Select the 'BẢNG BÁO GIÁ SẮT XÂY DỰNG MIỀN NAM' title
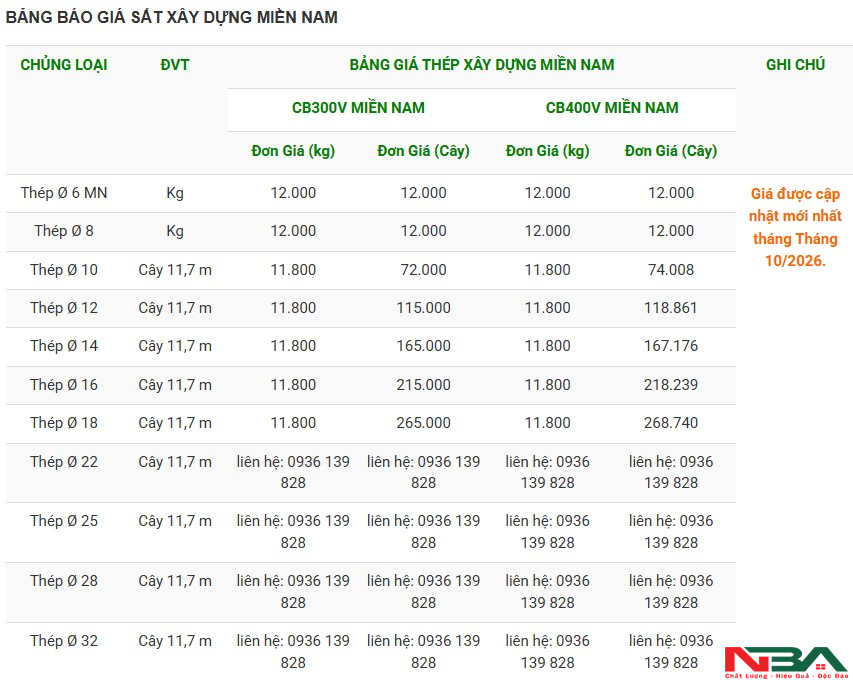The width and height of the screenshot is (853, 684). (171, 17)
